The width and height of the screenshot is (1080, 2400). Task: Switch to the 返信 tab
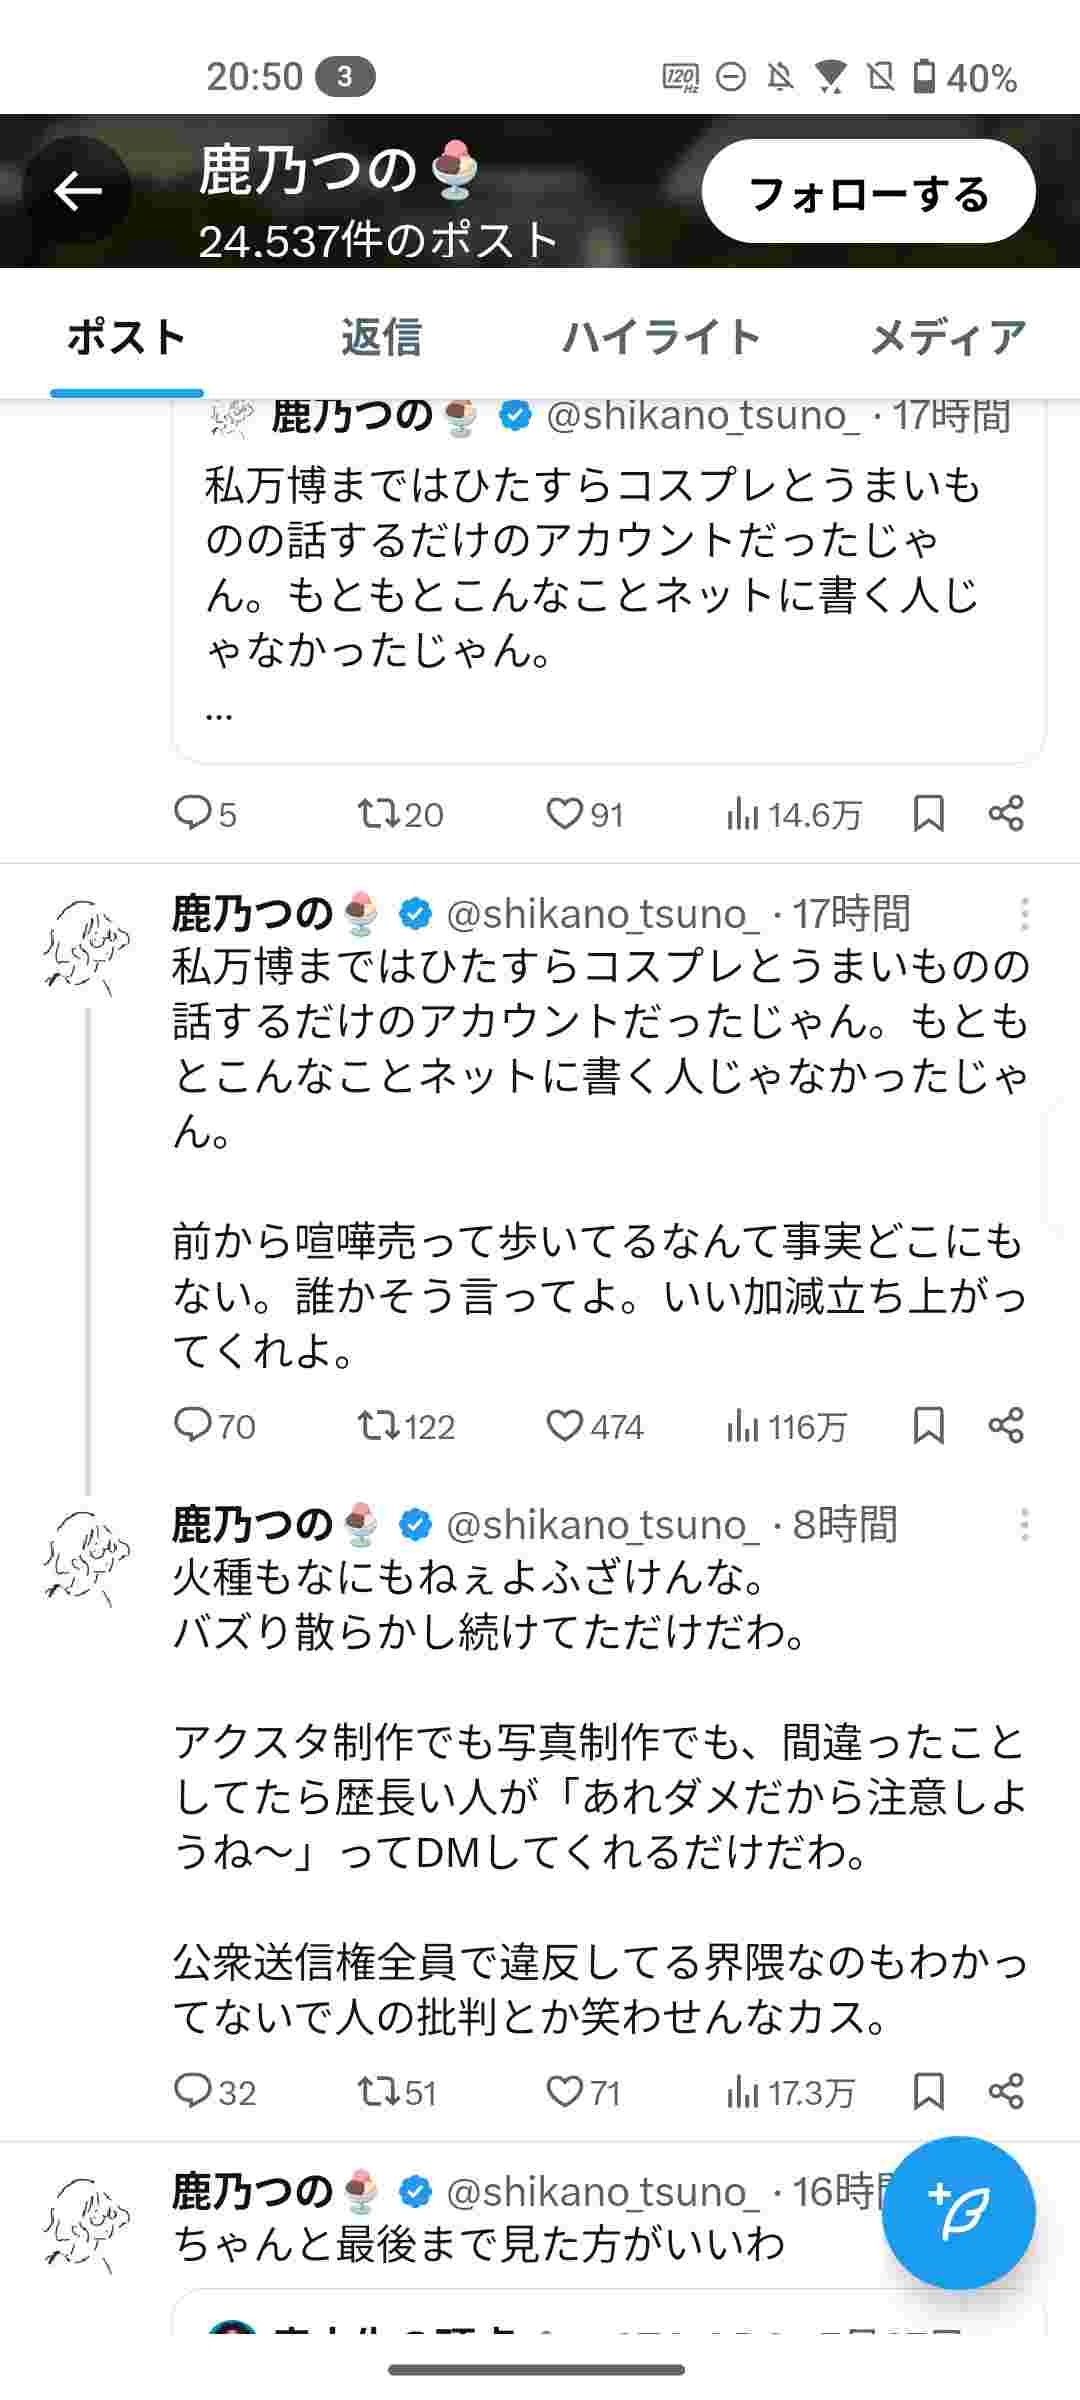click(381, 338)
